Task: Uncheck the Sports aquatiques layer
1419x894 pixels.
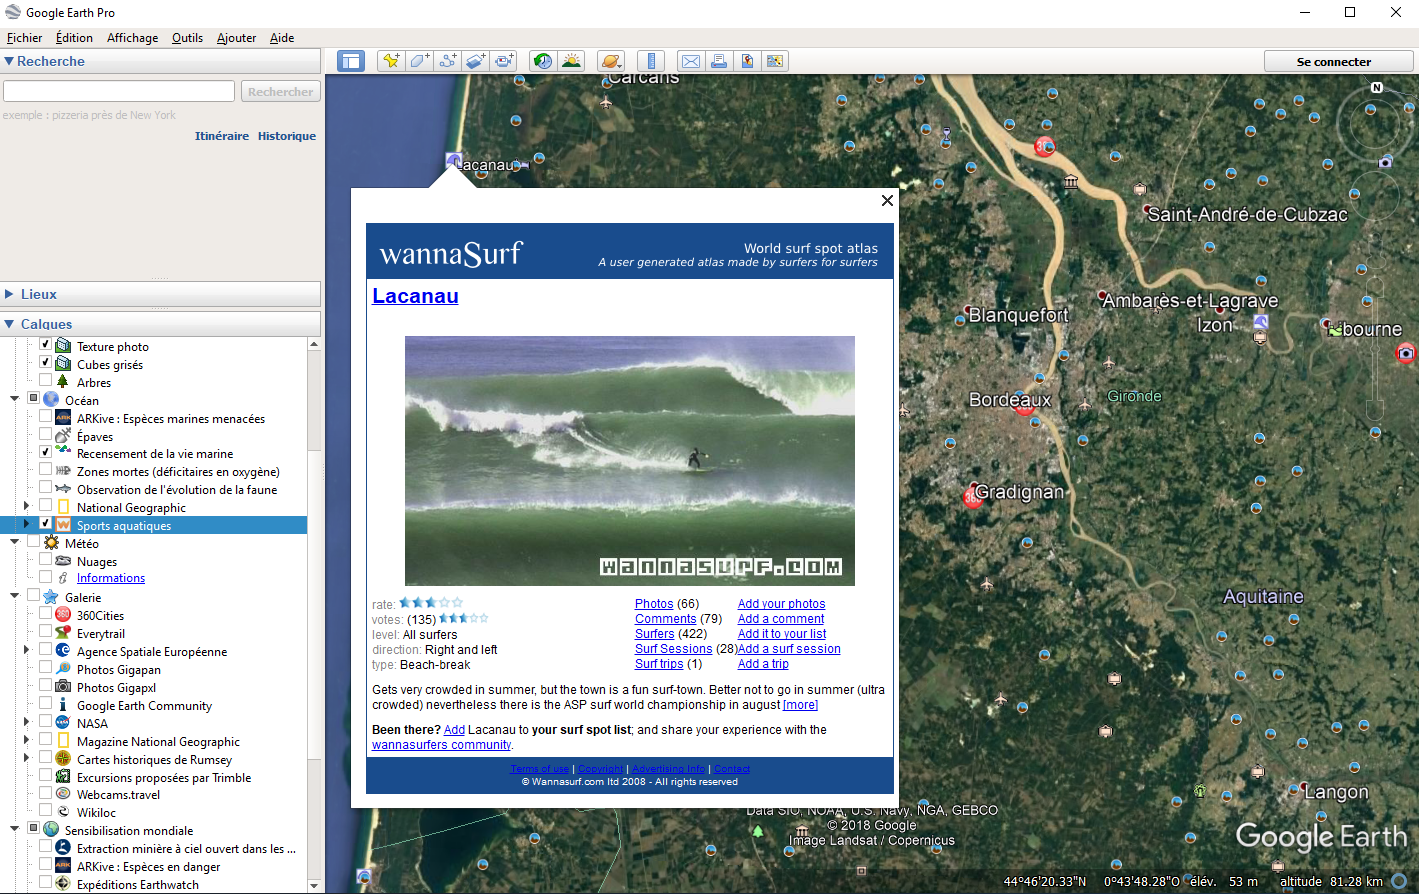Action: coord(45,524)
